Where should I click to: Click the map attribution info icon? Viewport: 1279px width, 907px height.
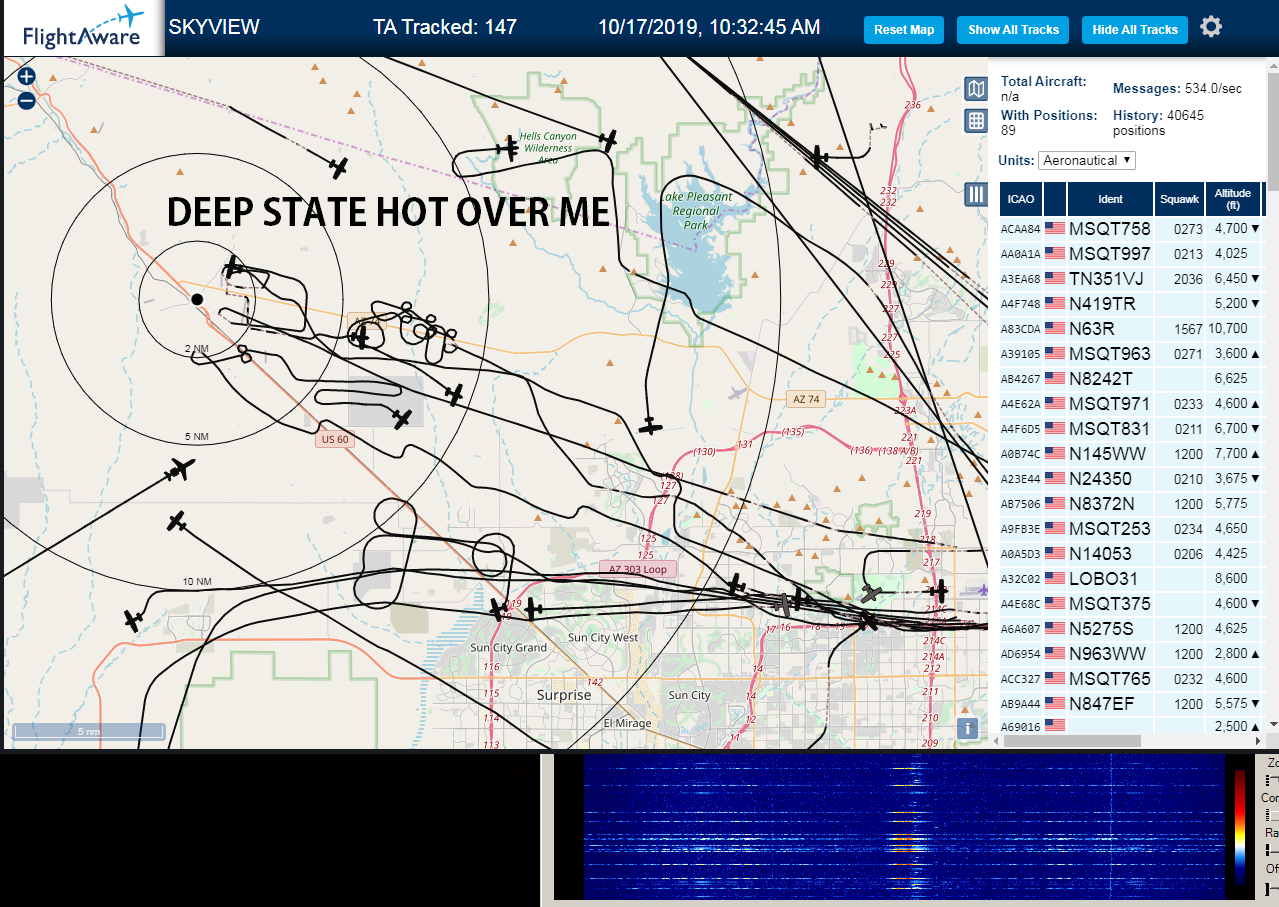(x=966, y=728)
